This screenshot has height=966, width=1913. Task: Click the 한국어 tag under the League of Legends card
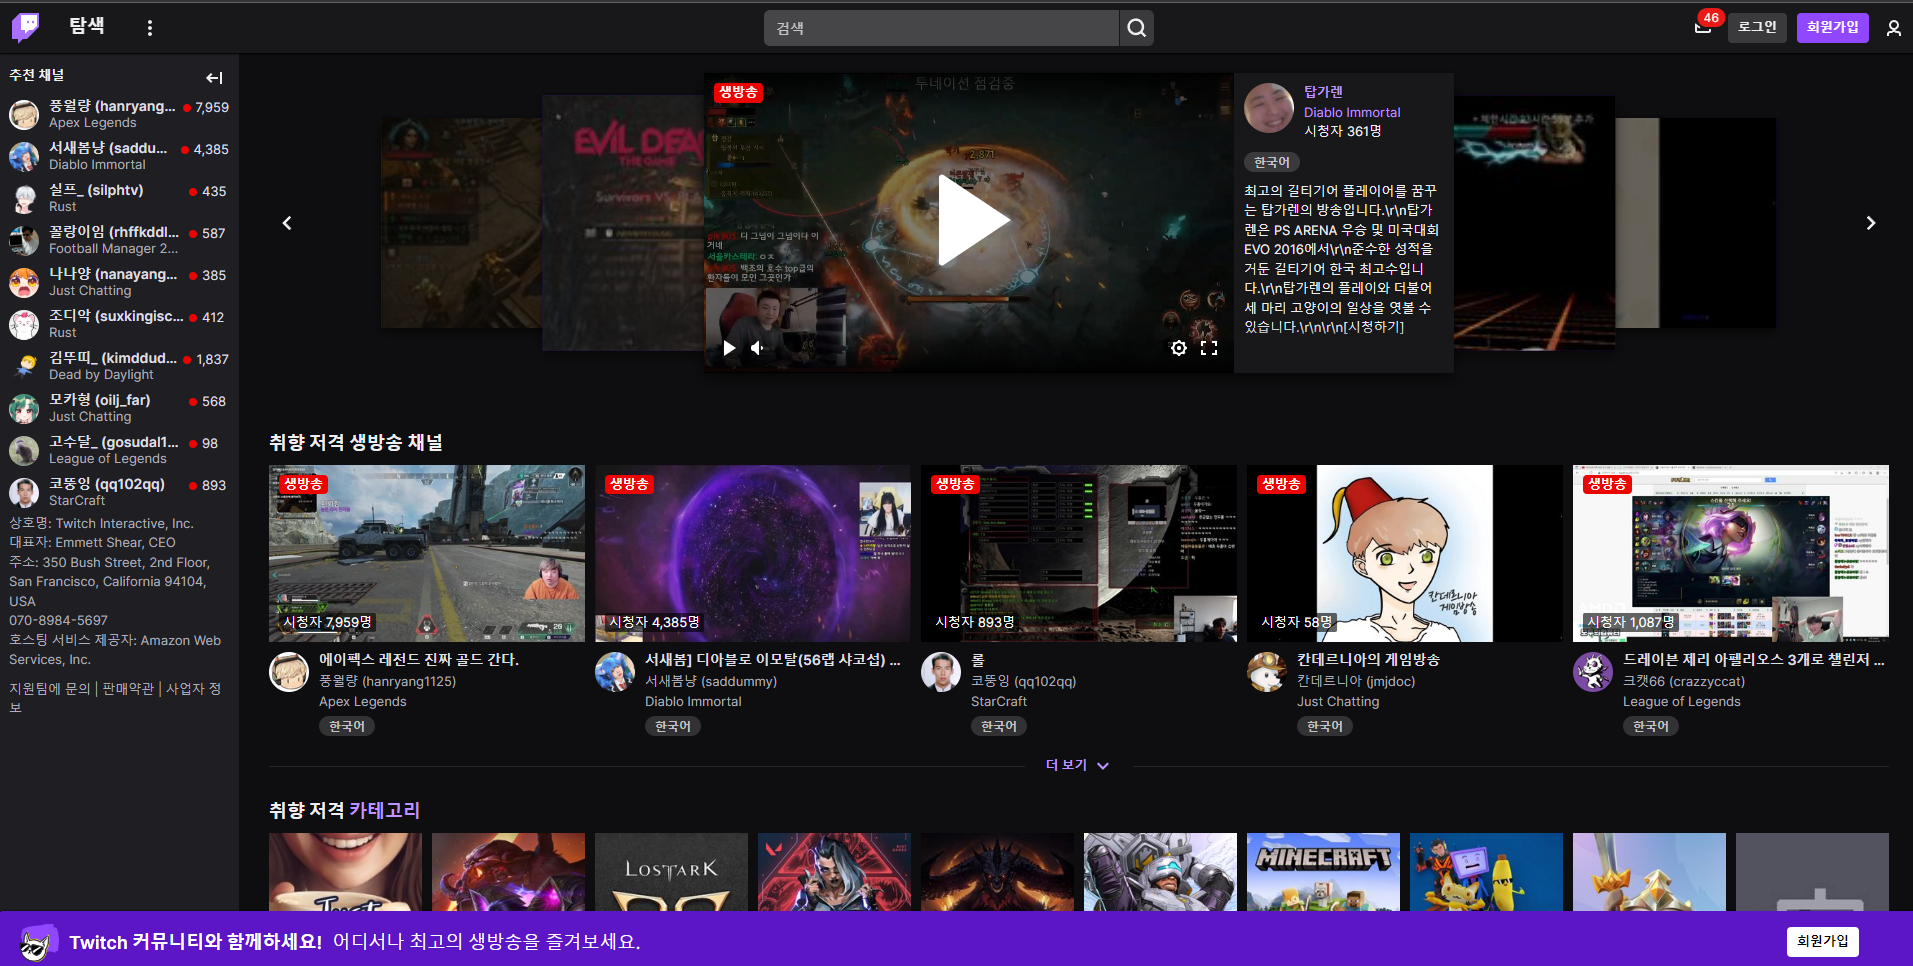1652,727
